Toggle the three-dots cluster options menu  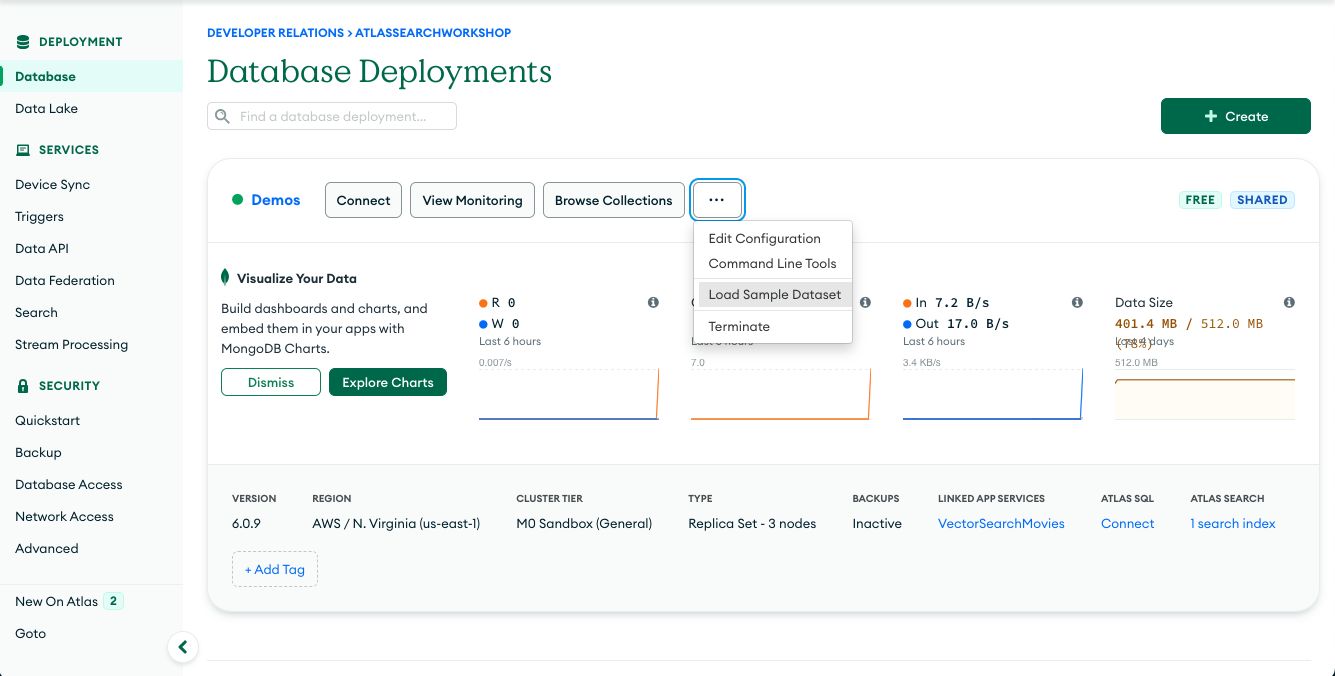pos(717,200)
